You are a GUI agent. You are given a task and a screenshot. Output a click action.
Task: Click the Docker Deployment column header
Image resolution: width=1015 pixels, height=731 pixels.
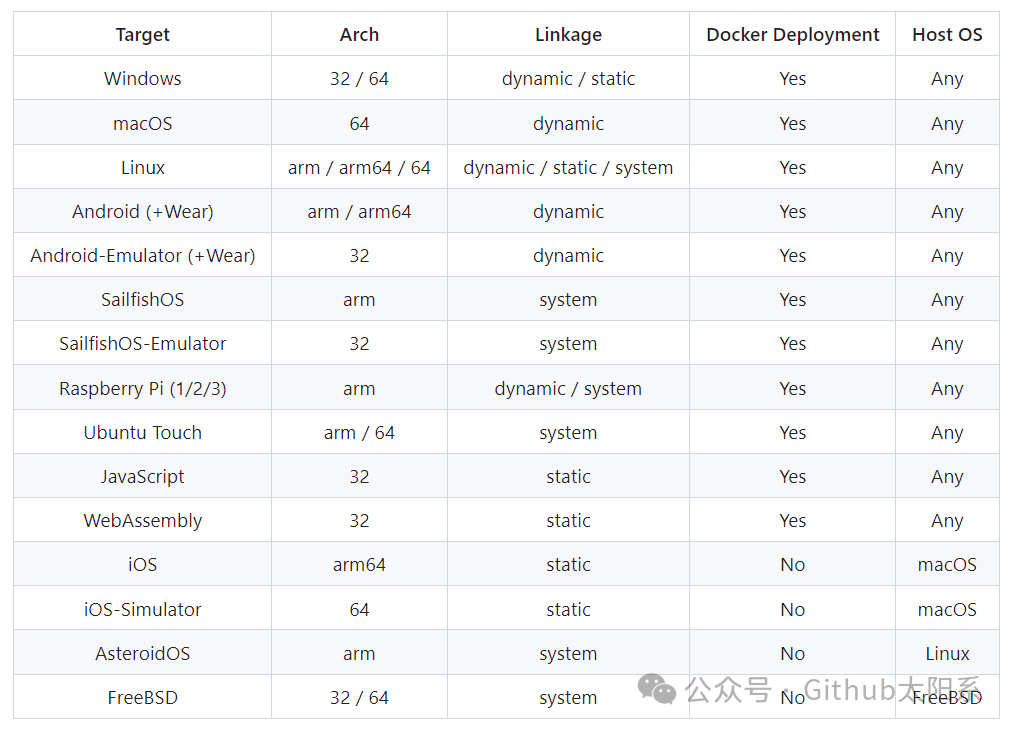(x=792, y=35)
